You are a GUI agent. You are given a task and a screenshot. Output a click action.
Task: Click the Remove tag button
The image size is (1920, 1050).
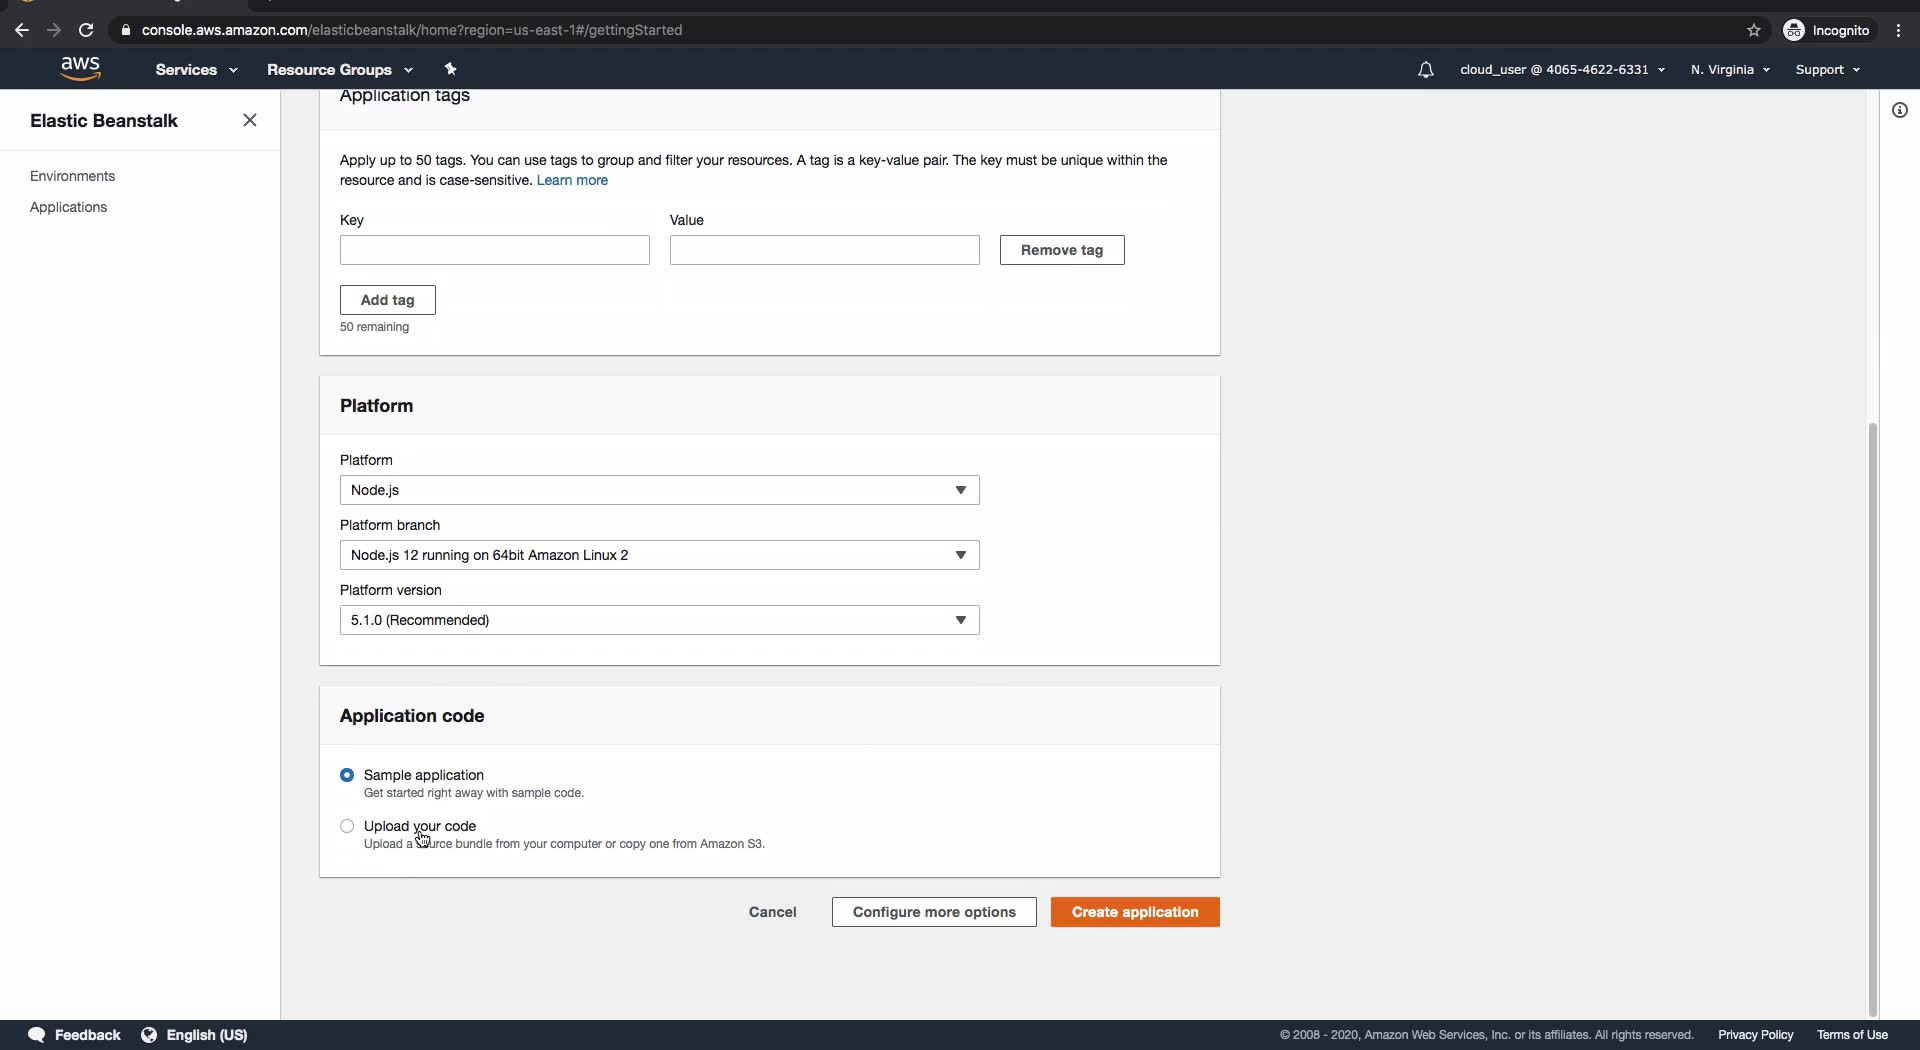(1062, 250)
